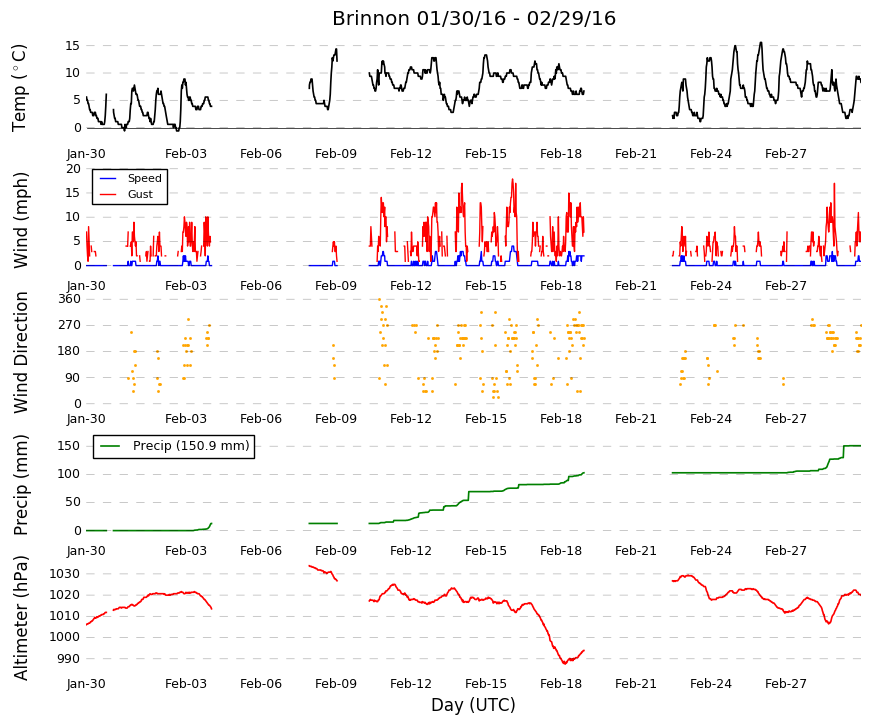Click the chart title Brinnon 01/30/16 - 02/29/16
Image resolution: width=871 pixels, height=725 pixels.
pyautogui.click(x=474, y=18)
